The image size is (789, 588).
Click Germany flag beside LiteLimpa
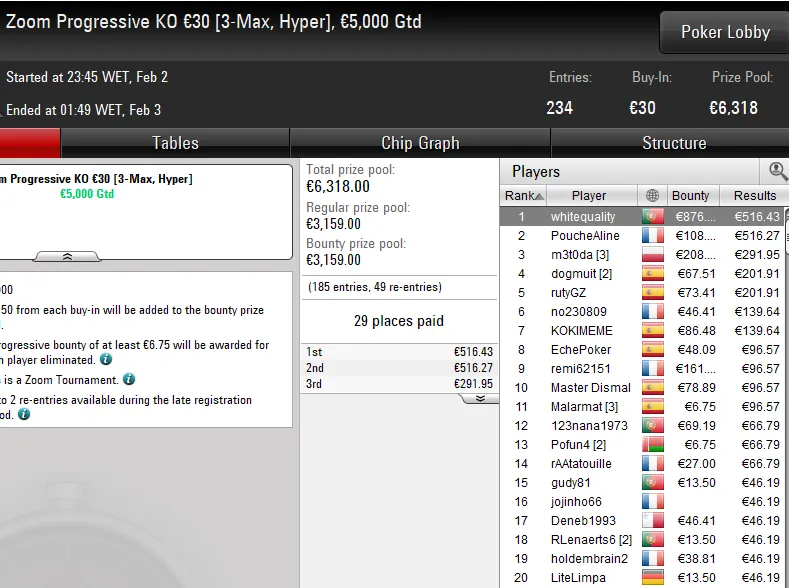(652, 577)
